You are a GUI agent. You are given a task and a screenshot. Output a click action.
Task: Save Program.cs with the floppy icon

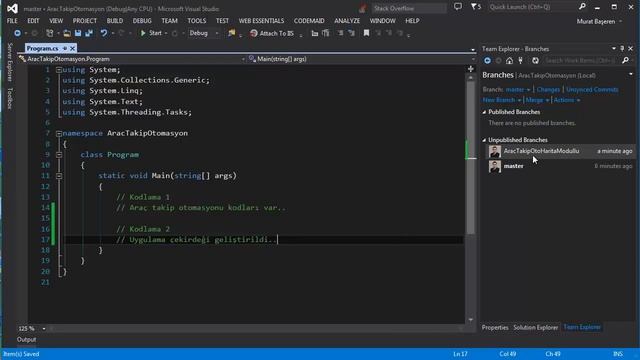click(78, 33)
